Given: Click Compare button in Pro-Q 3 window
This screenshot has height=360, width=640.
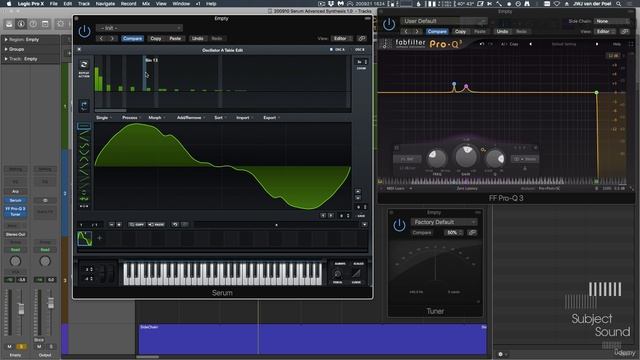Looking at the screenshot, I should pyautogui.click(x=437, y=31).
